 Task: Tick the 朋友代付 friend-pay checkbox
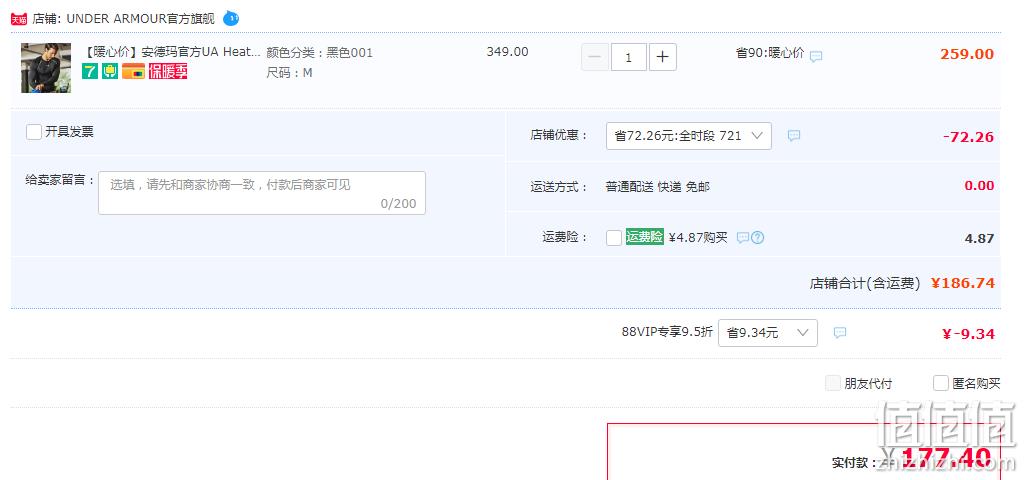click(833, 383)
